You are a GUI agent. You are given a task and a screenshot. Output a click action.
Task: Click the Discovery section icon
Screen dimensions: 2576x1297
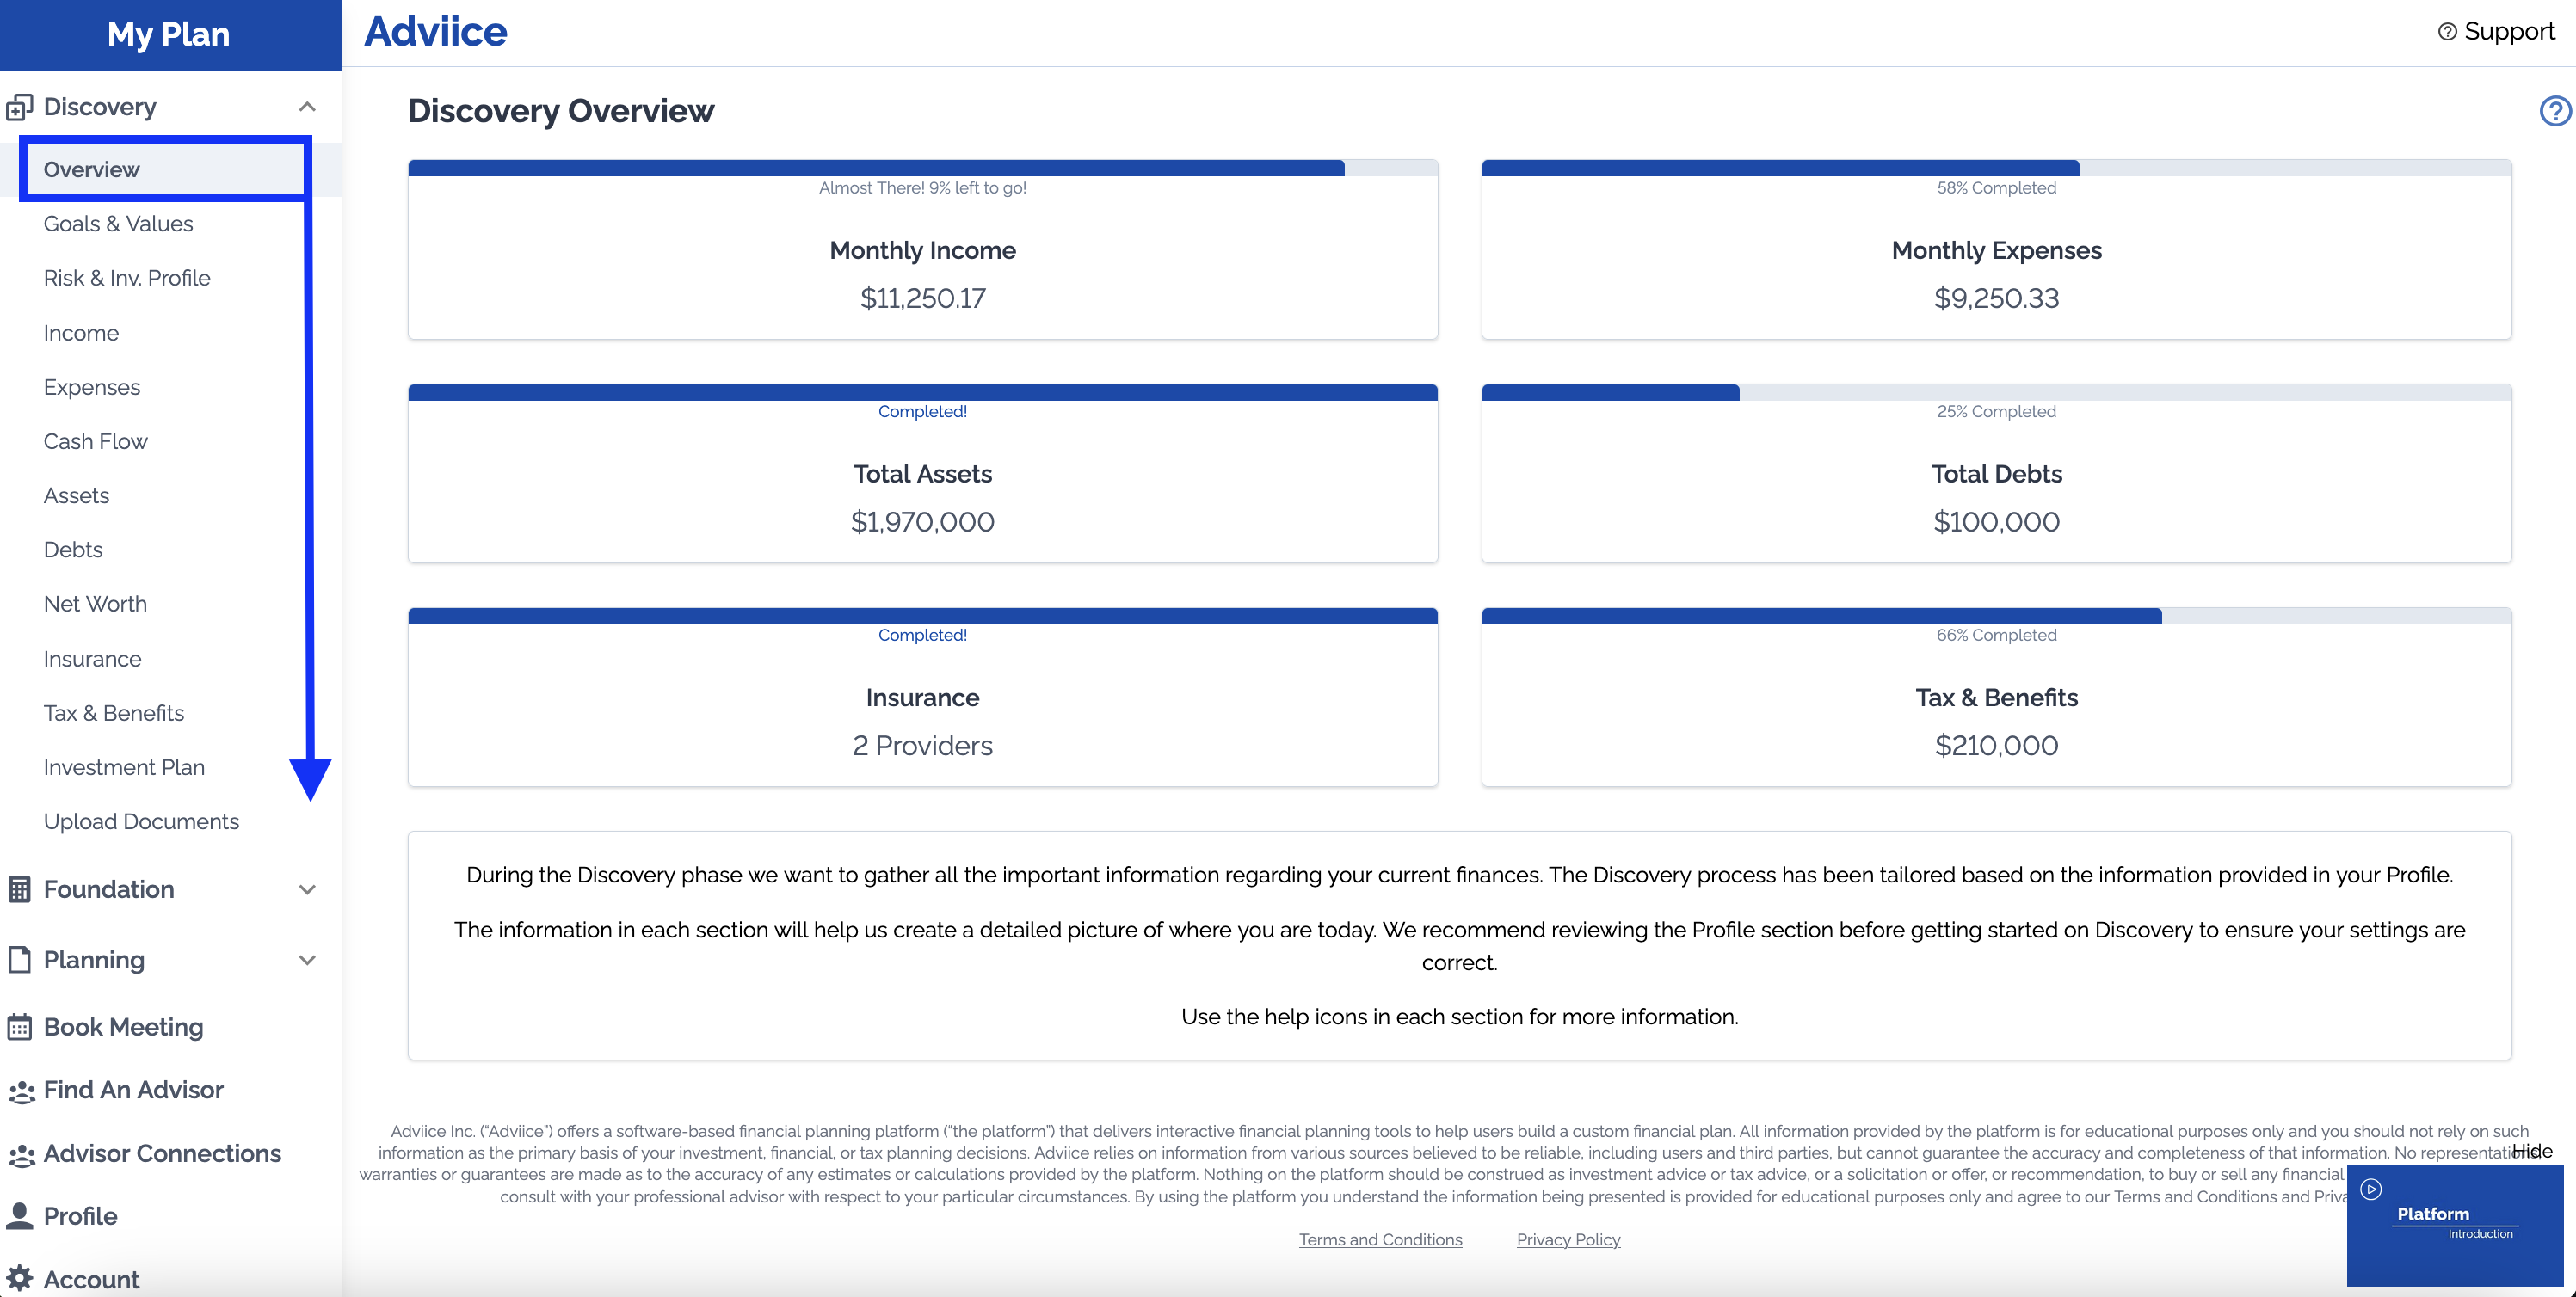click(19, 107)
